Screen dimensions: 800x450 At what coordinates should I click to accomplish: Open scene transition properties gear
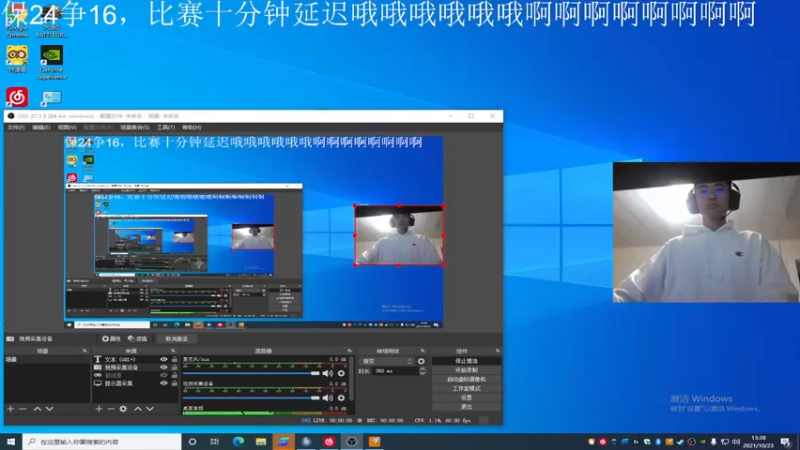click(421, 361)
